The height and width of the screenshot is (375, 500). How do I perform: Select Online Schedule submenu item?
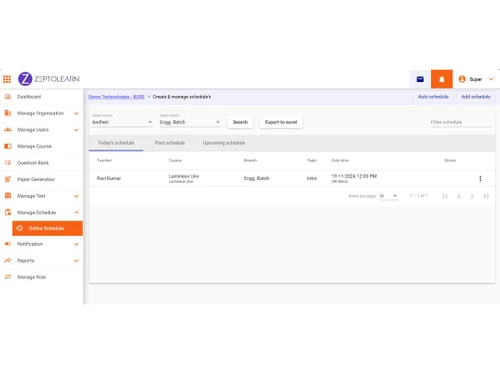pyautogui.click(x=47, y=228)
